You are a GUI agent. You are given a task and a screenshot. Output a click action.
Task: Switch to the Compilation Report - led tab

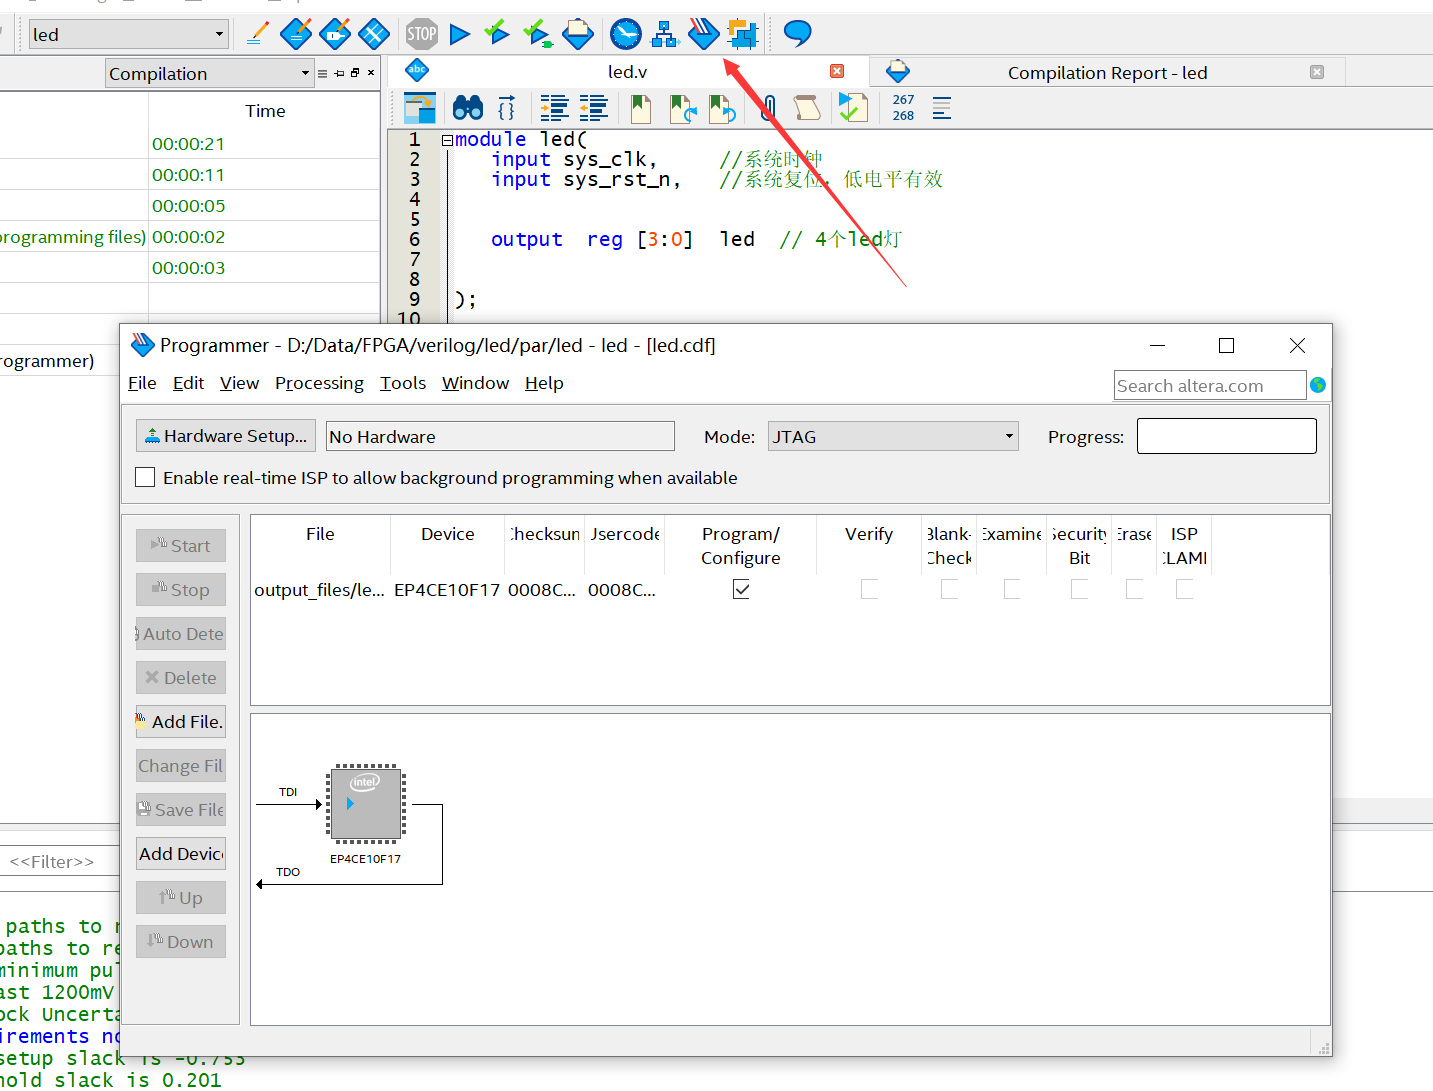[x=1107, y=72]
